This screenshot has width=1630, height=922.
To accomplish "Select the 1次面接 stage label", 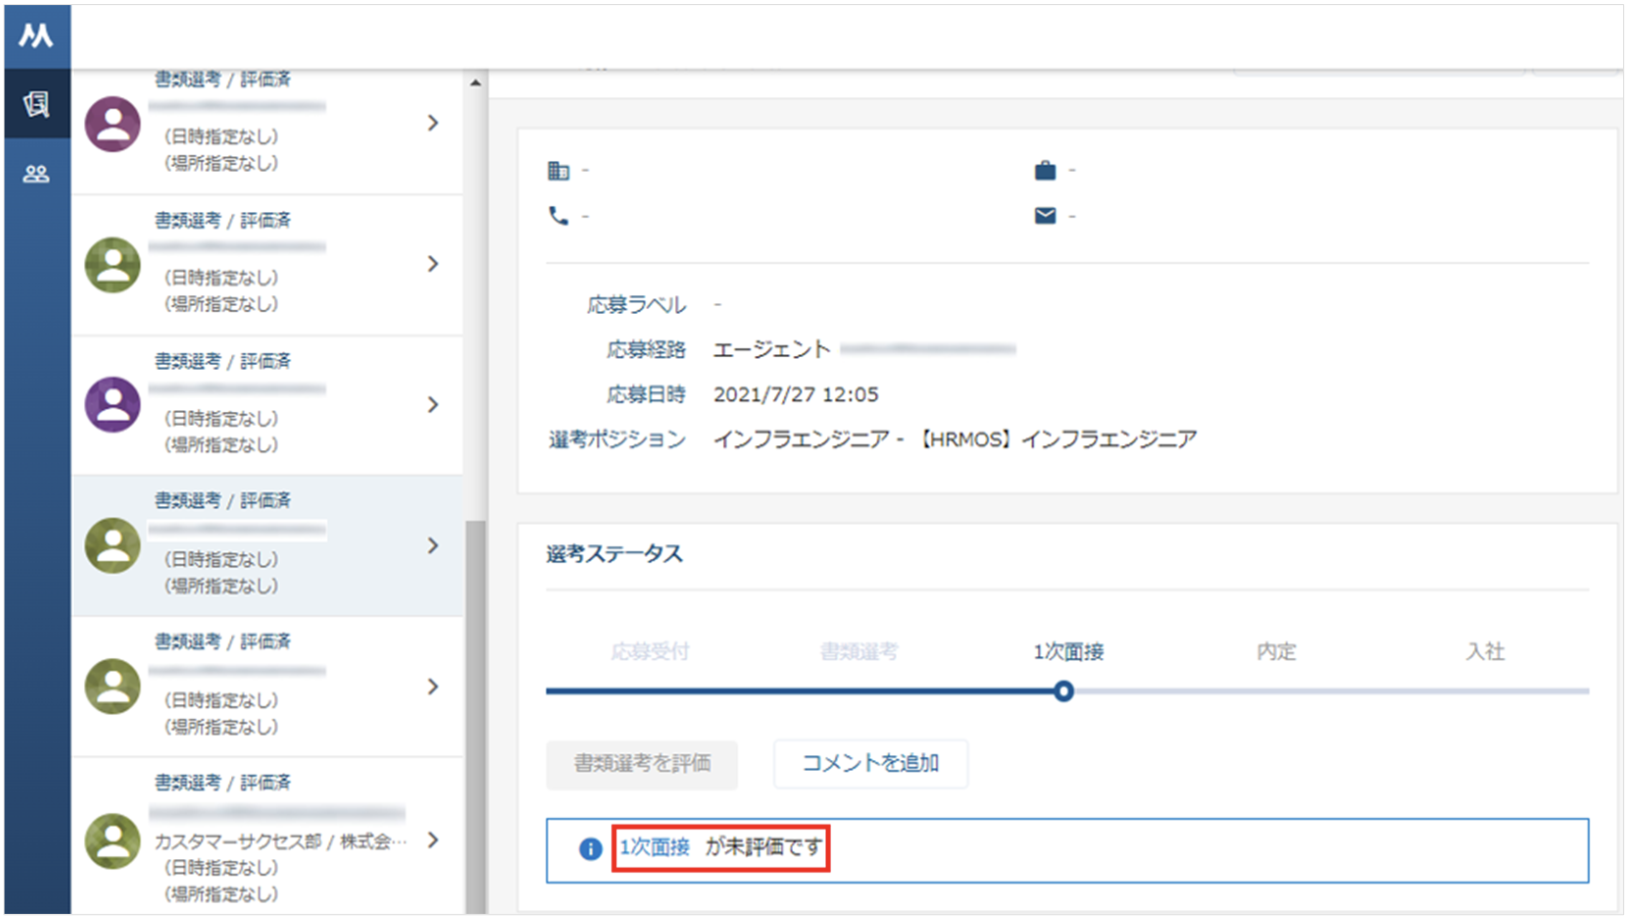I will point(1068,652).
